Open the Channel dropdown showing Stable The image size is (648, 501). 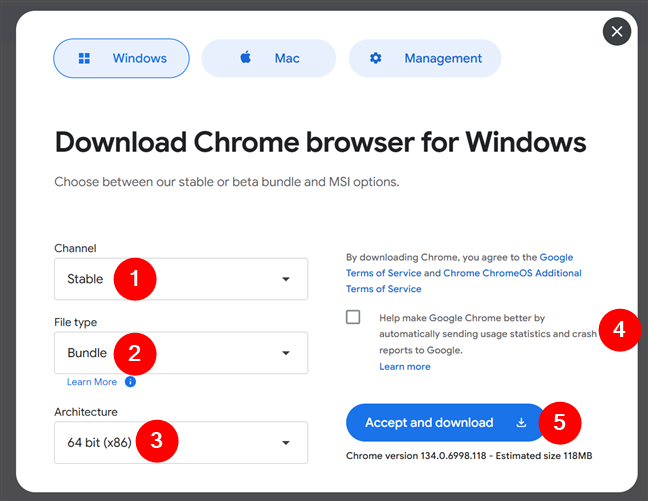(x=181, y=279)
